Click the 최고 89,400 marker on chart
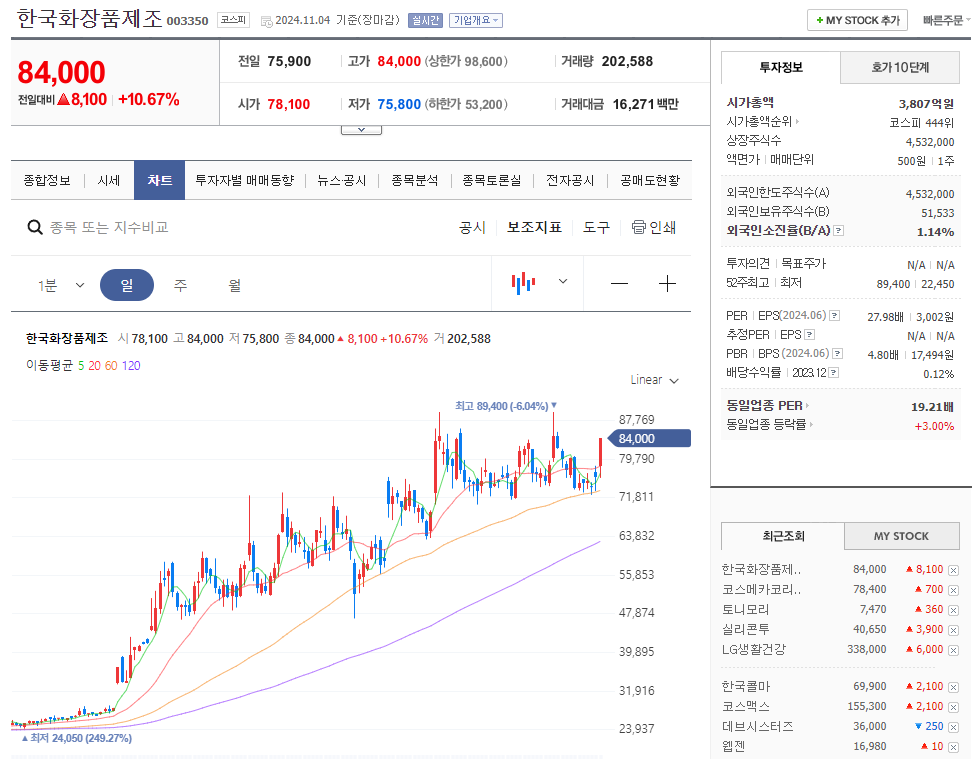Viewport: 975px width, 759px height. point(506,406)
